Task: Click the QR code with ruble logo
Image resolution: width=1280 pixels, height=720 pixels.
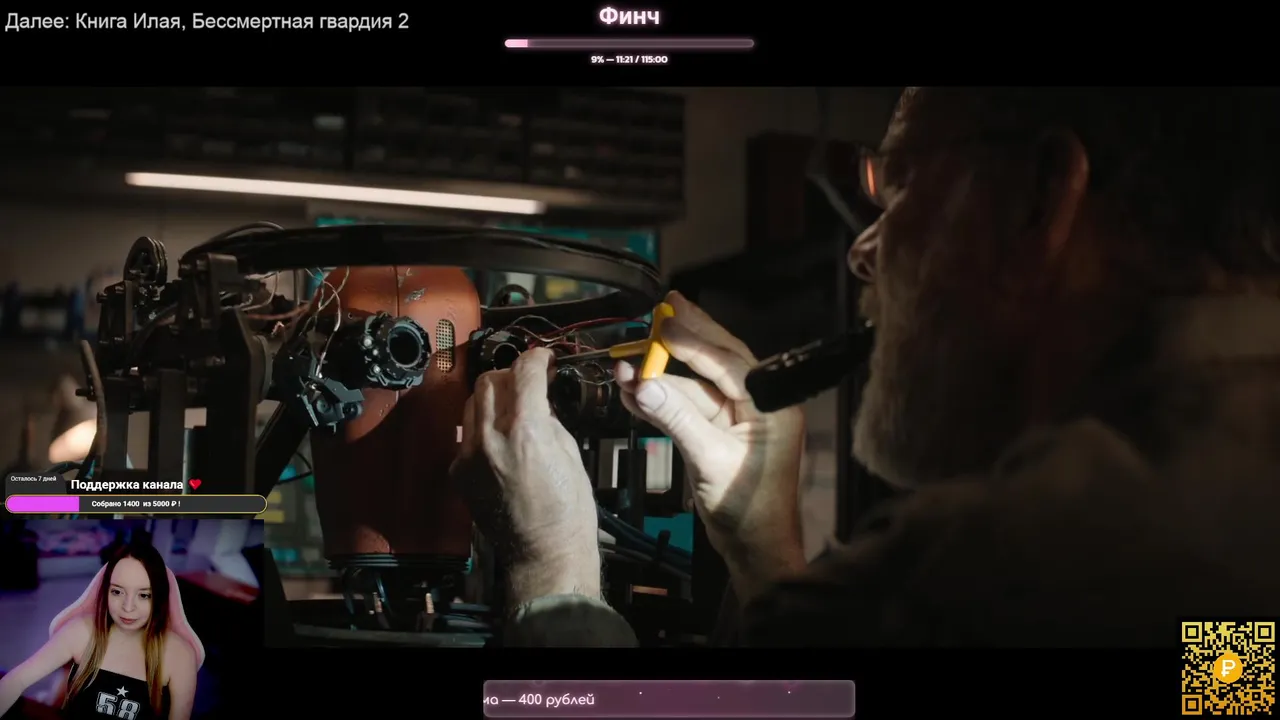Action: pos(1228,668)
